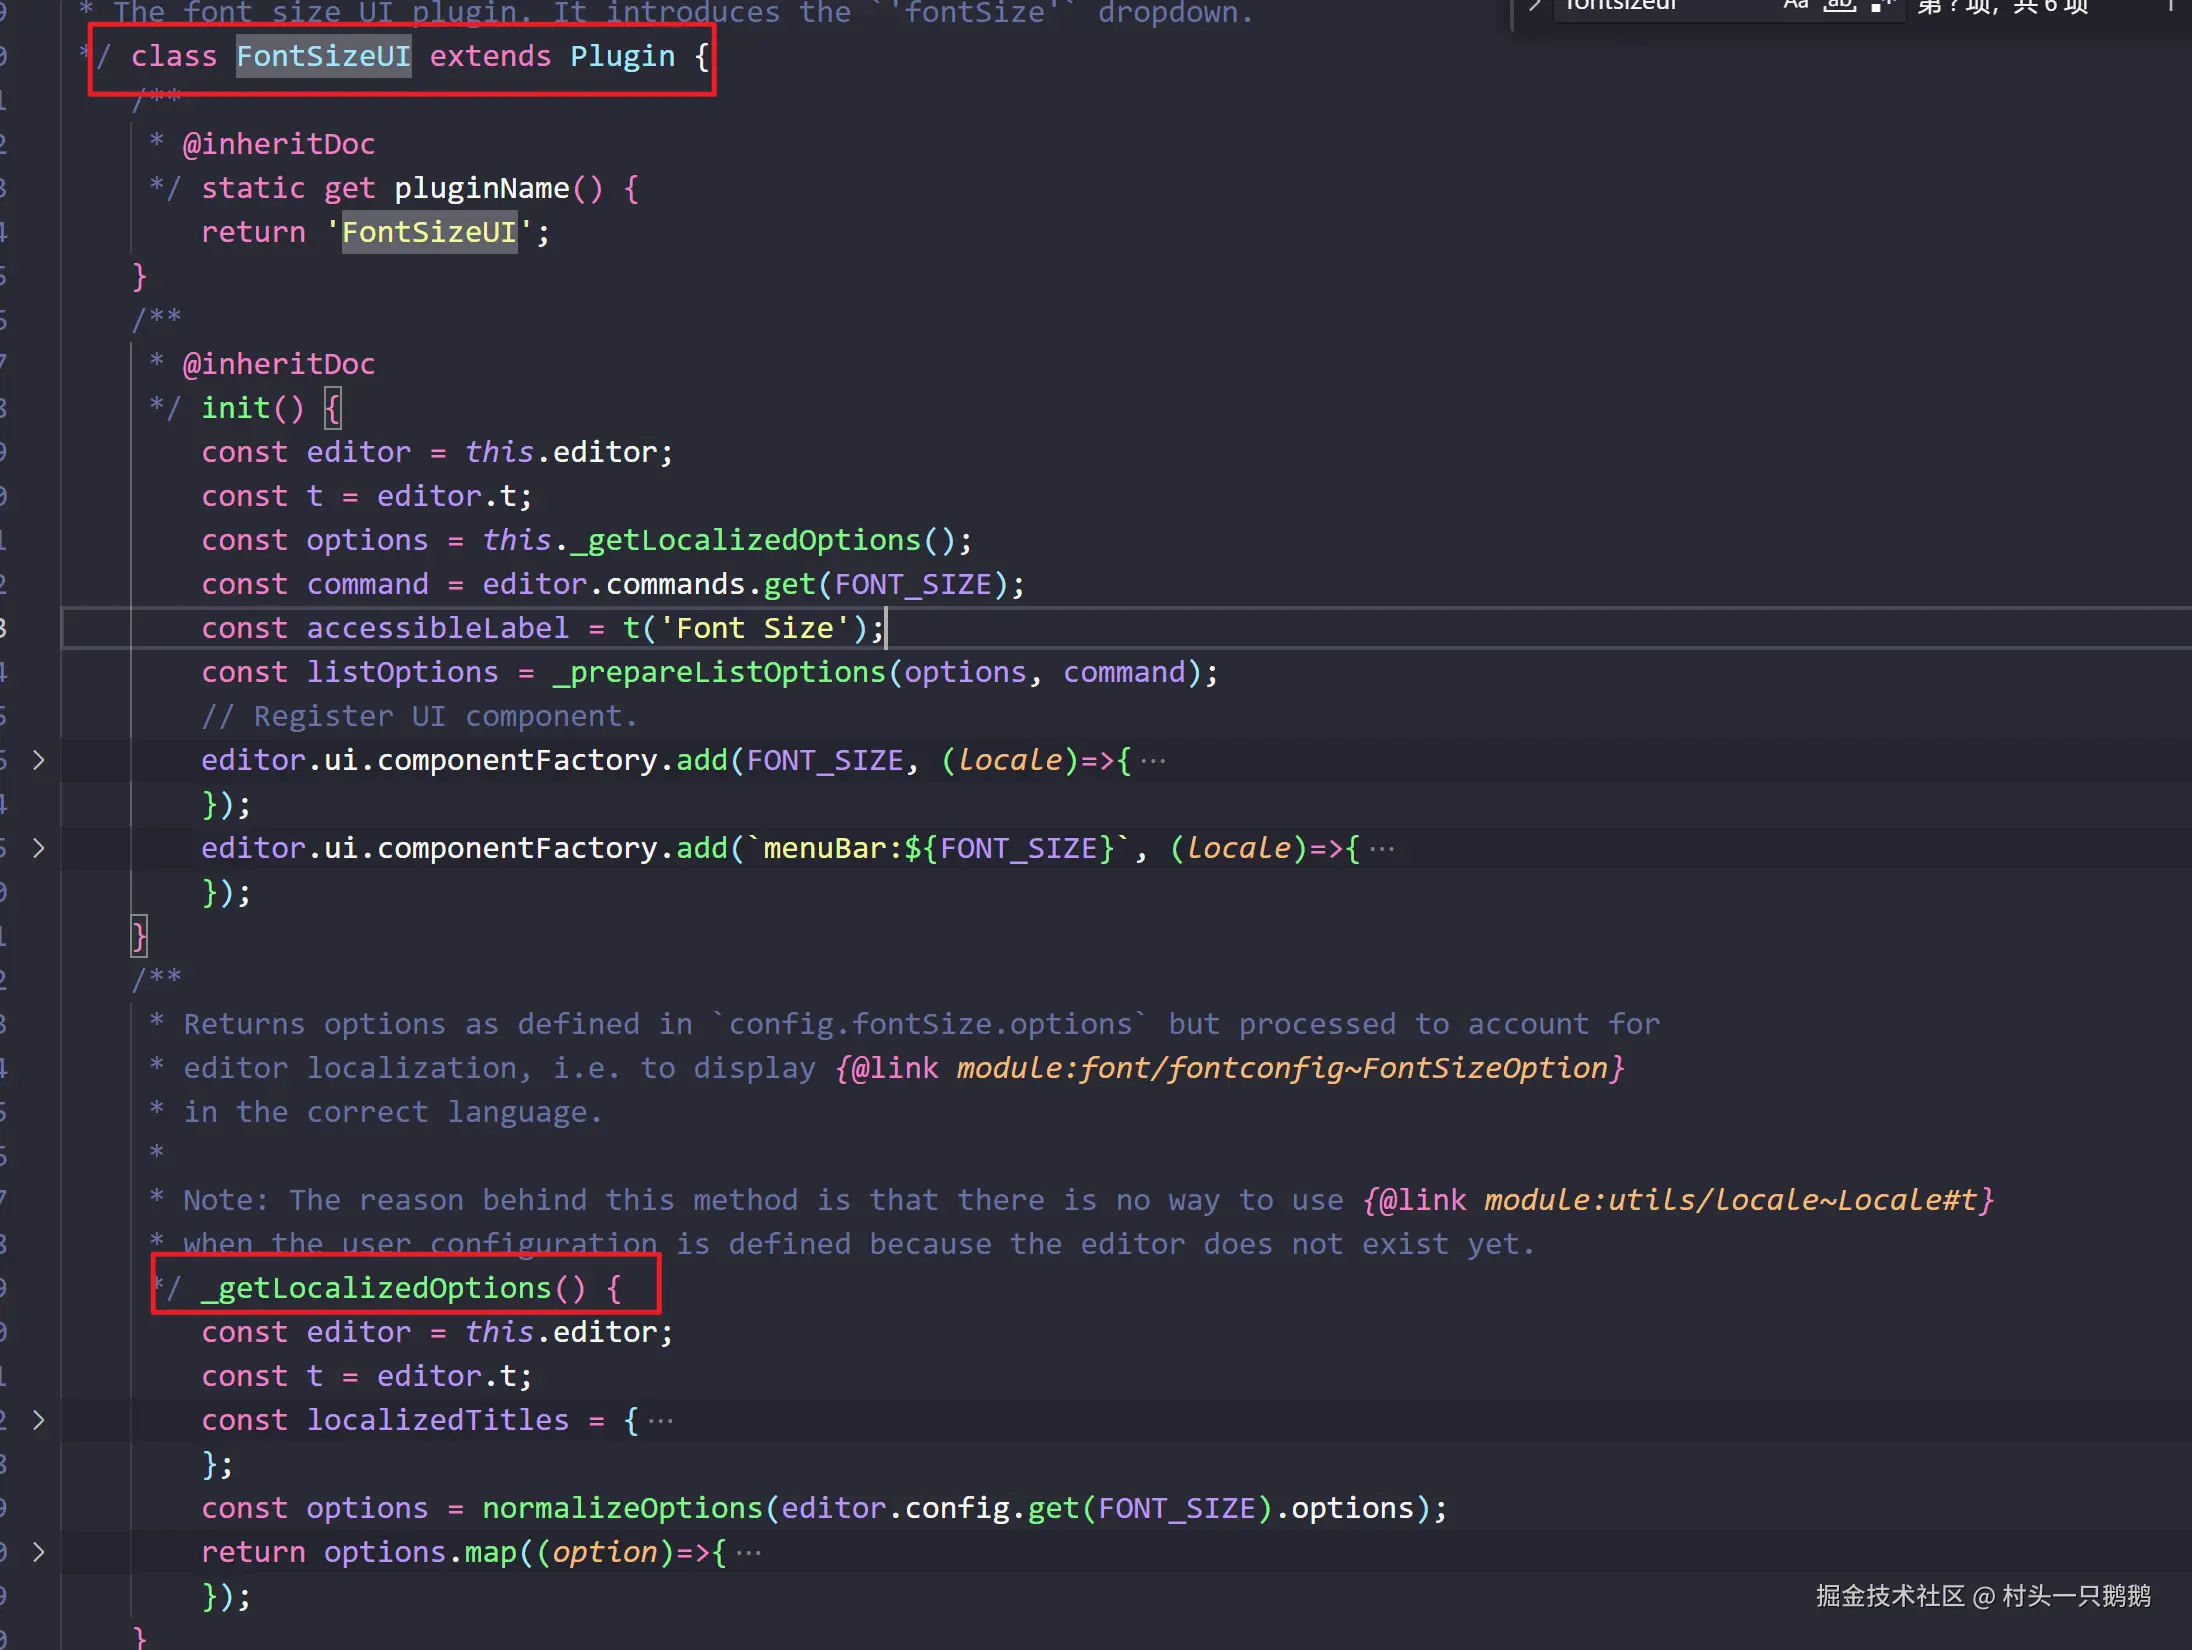
Task: Click the normalizeOptions function call
Action: (x=622, y=1508)
